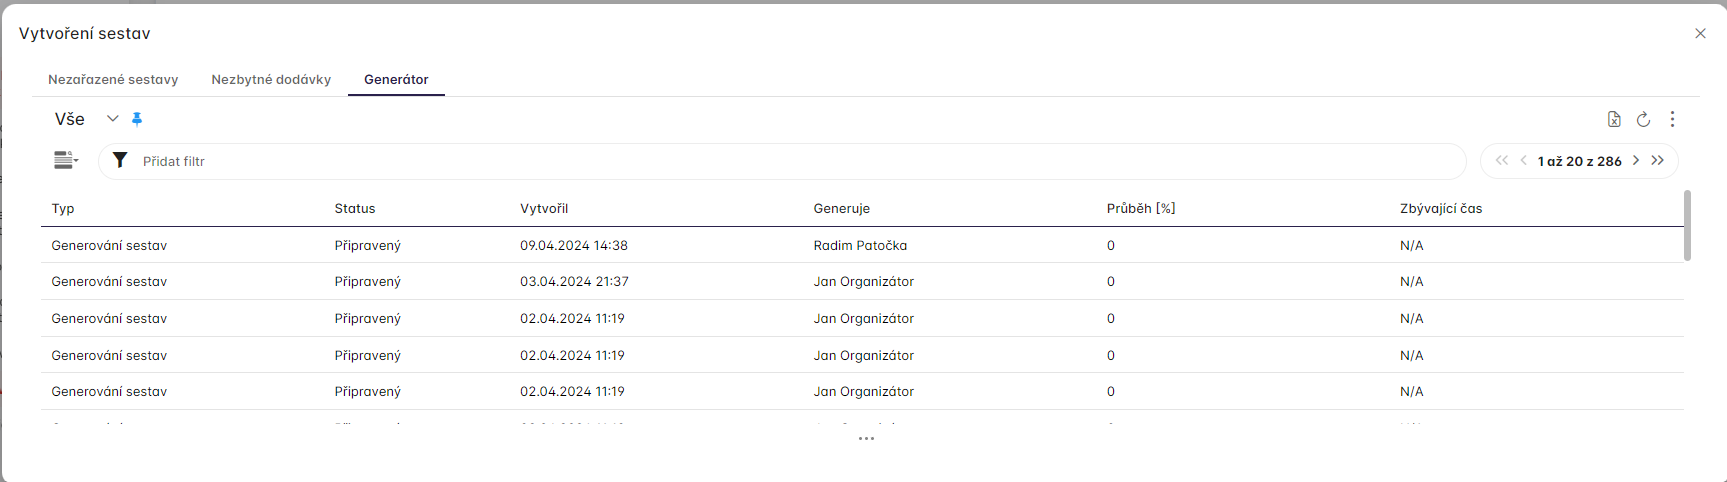The image size is (1727, 482).
Task: Jump to the first page arrow
Action: [x=1501, y=160]
